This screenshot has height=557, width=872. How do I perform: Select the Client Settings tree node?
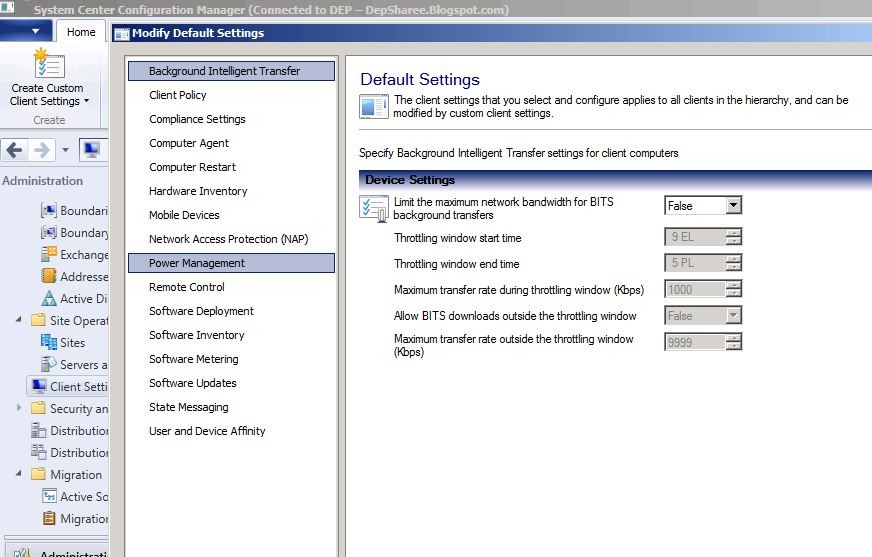[x=68, y=386]
